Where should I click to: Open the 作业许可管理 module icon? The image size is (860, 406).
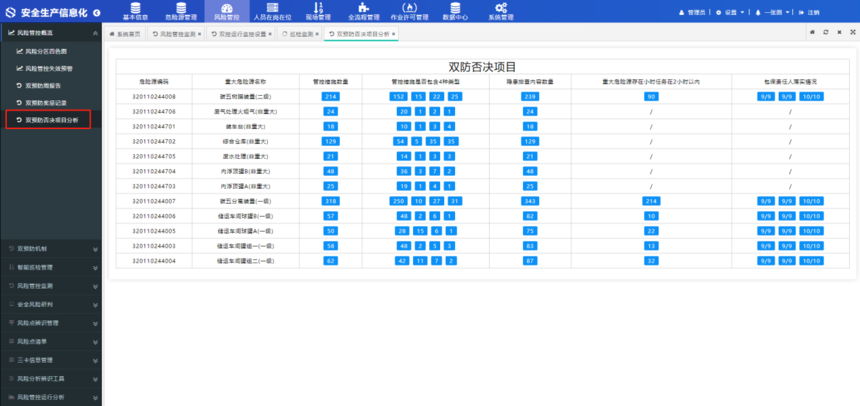coord(409,8)
